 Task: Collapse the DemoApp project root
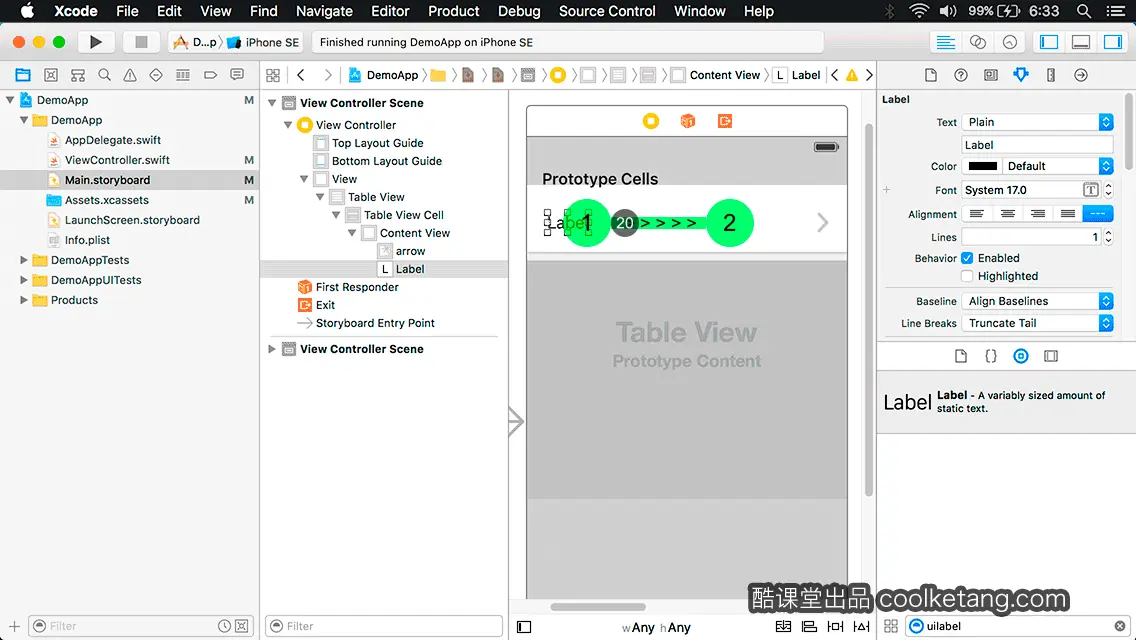coord(10,100)
